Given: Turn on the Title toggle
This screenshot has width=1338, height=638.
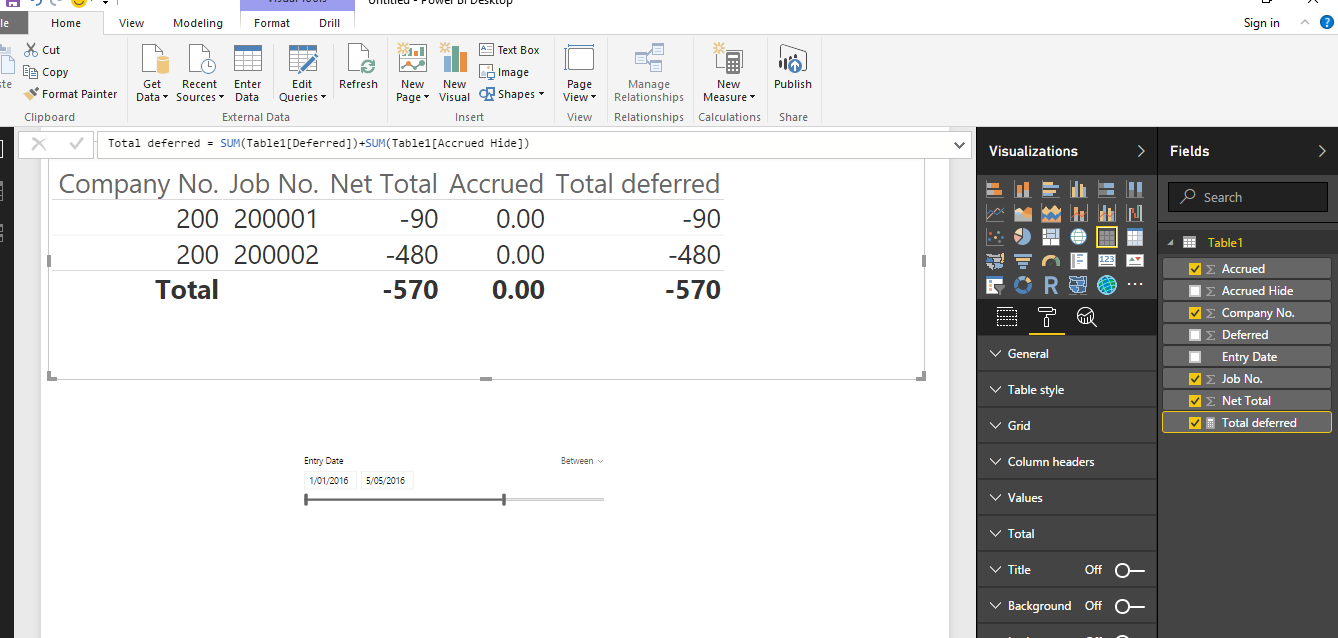Looking at the screenshot, I should [x=1129, y=570].
